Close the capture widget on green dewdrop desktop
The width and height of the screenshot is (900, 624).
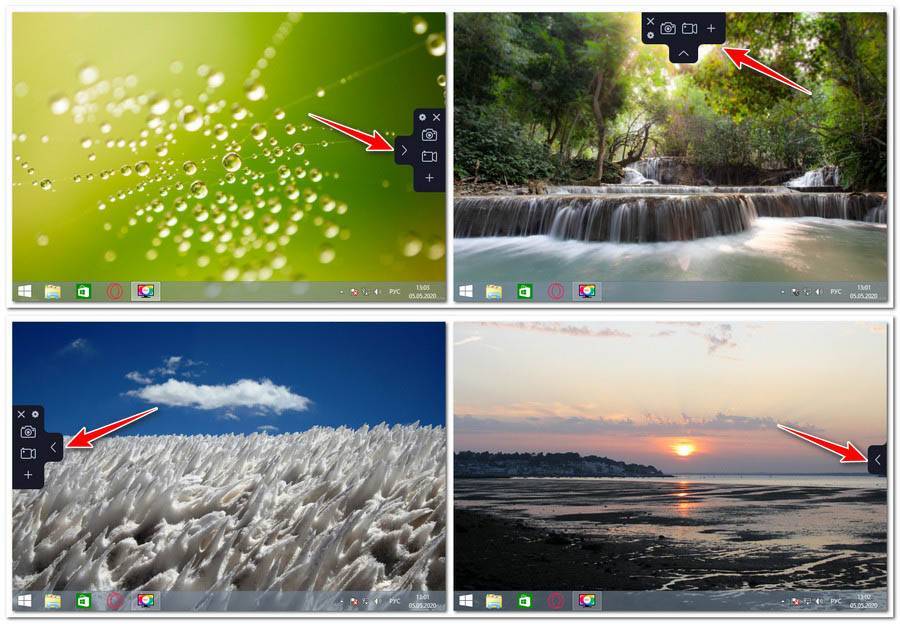click(x=437, y=117)
